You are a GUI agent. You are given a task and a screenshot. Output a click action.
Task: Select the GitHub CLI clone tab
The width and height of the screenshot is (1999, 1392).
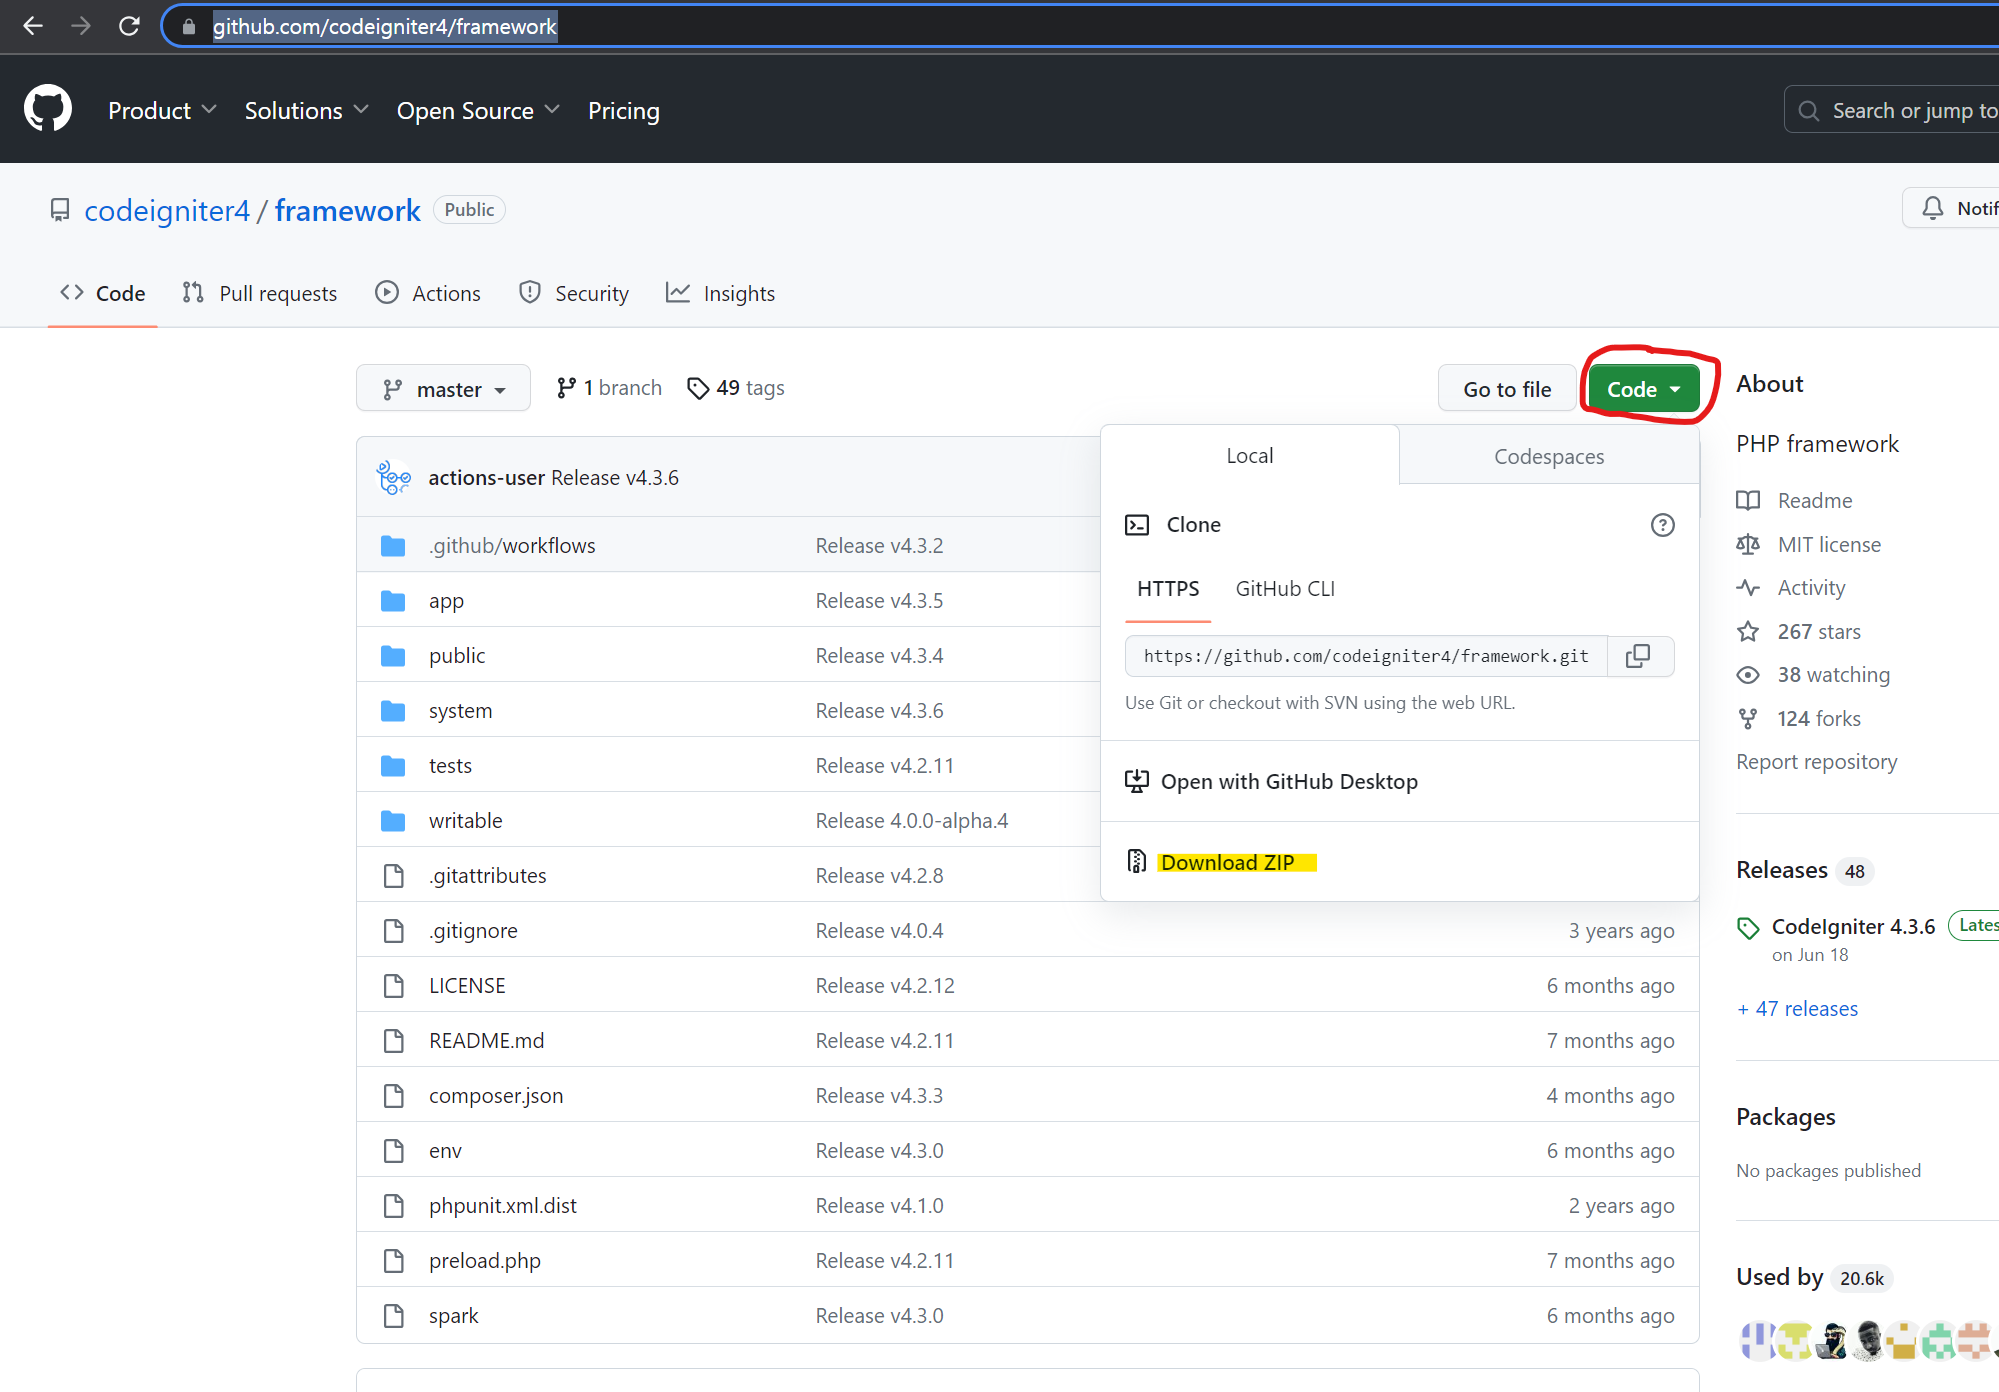click(1285, 589)
